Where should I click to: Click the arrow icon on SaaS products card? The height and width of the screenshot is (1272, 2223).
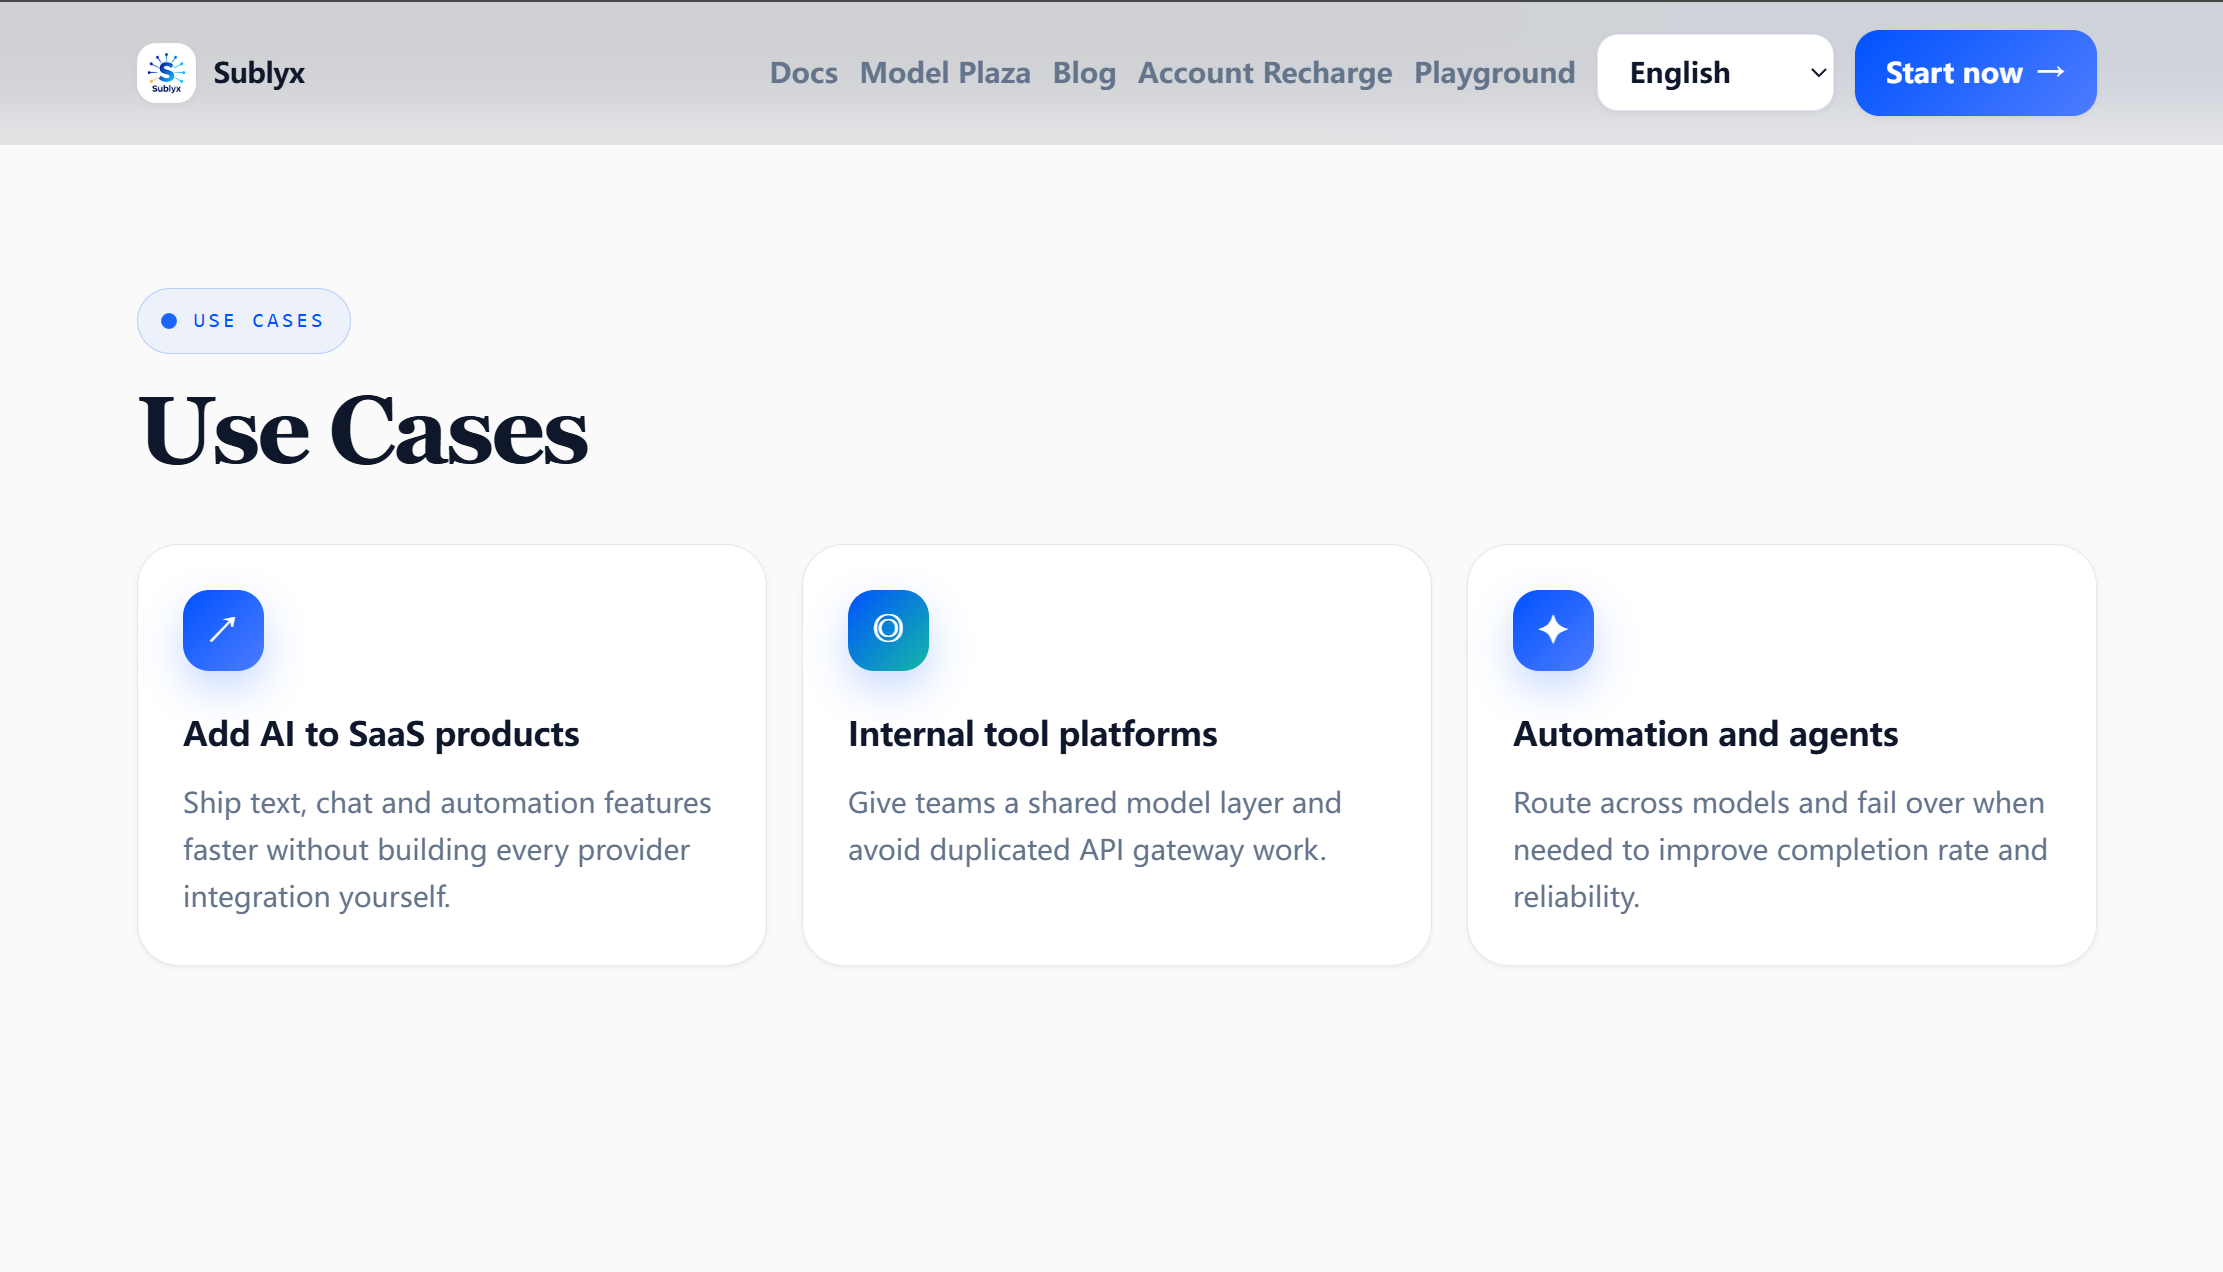point(223,630)
